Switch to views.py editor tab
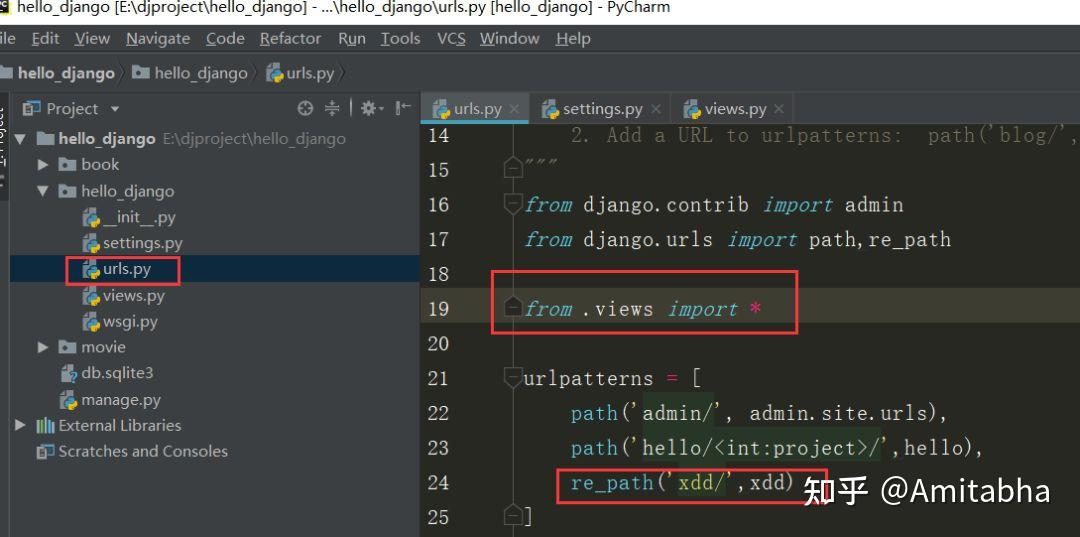This screenshot has width=1080, height=537. 733,109
